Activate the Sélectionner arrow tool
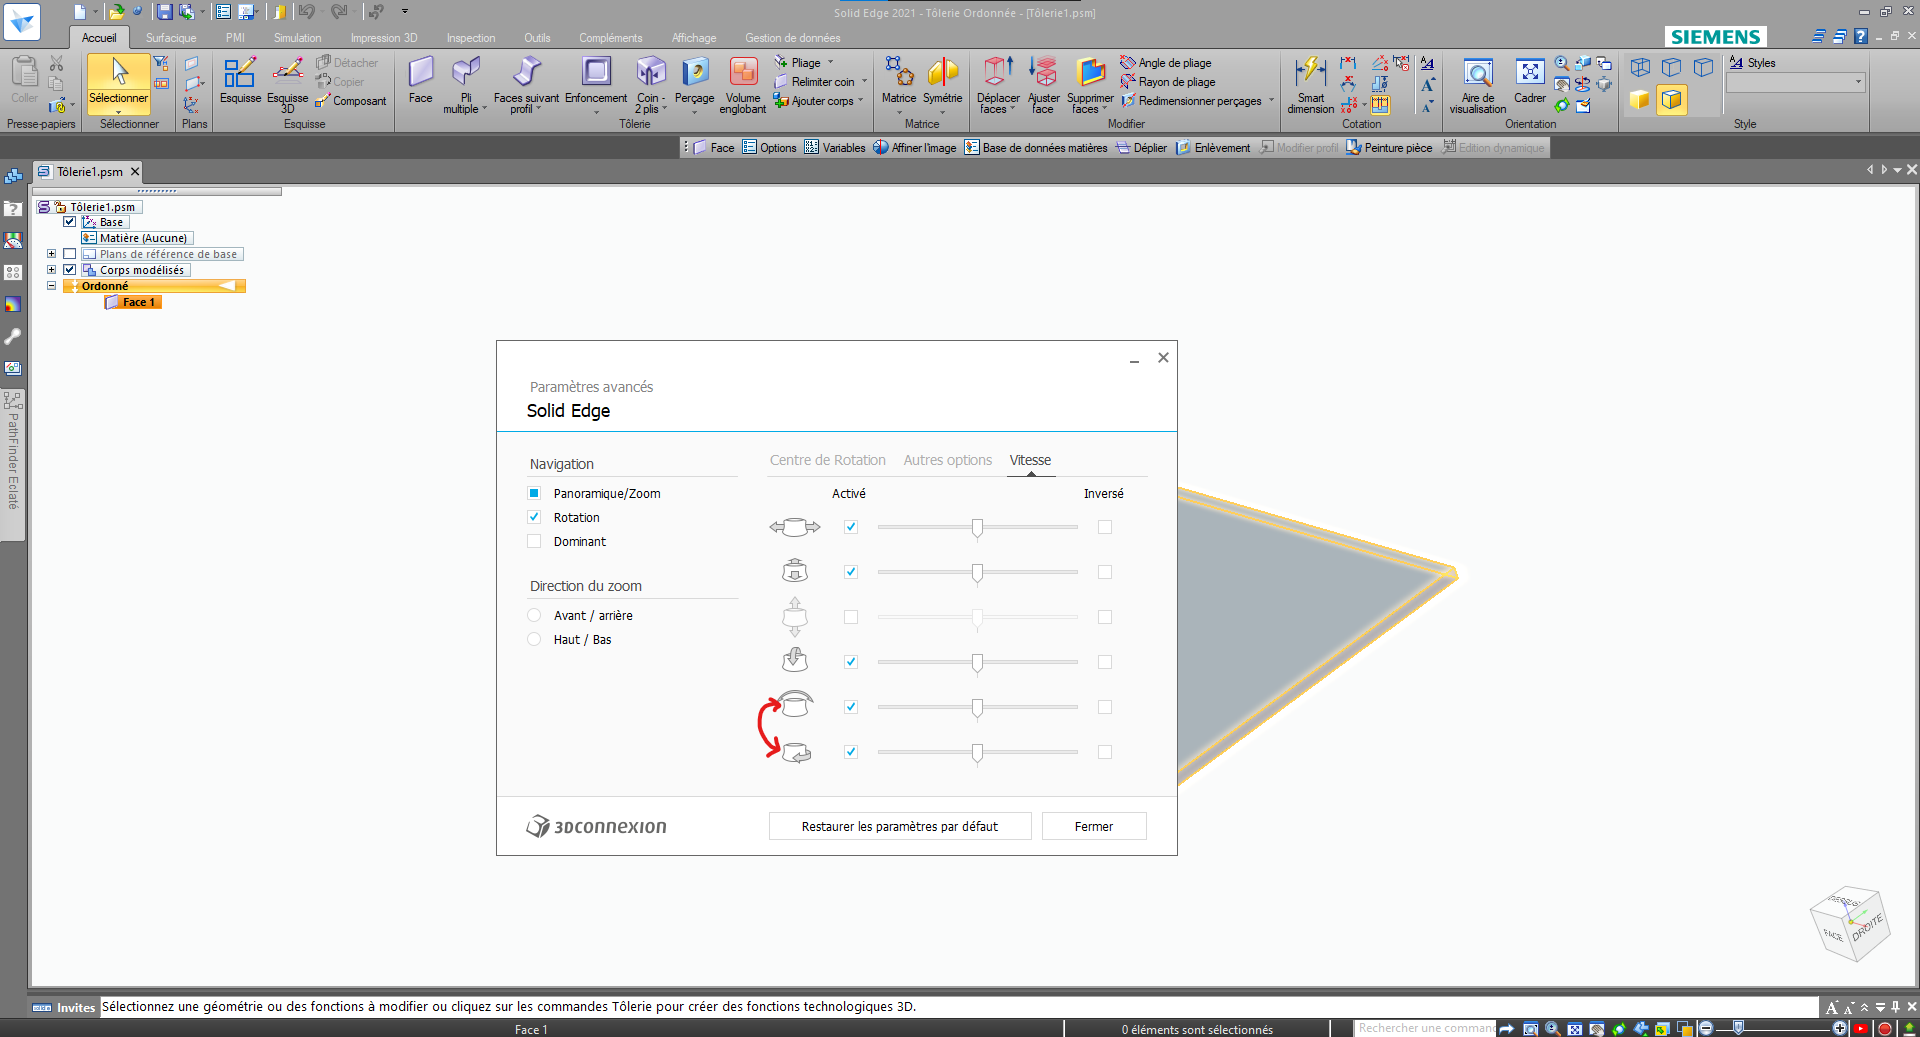This screenshot has width=1920, height=1037. [118, 80]
